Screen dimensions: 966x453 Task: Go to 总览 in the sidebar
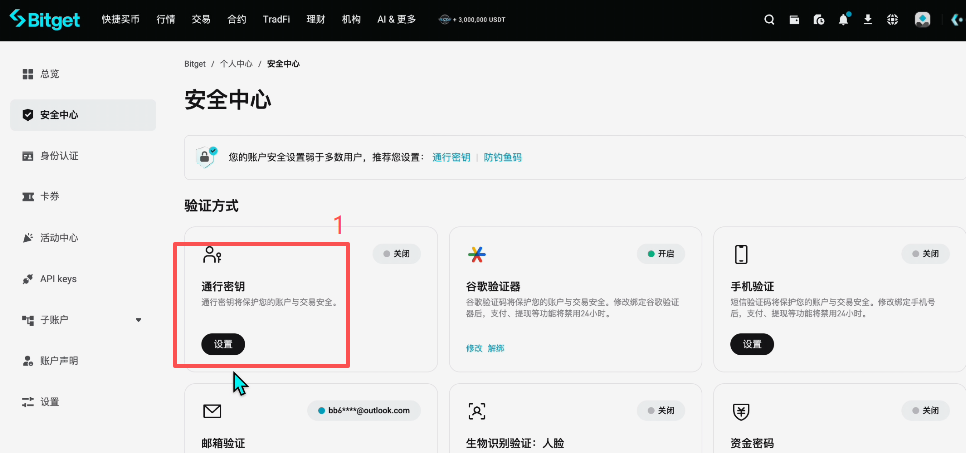[83, 74]
